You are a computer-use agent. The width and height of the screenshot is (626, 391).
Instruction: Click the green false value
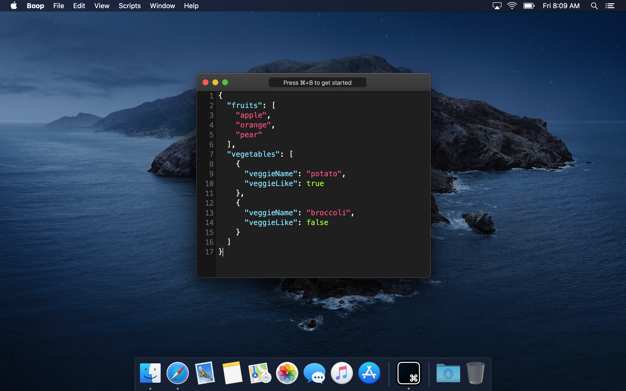(x=317, y=222)
